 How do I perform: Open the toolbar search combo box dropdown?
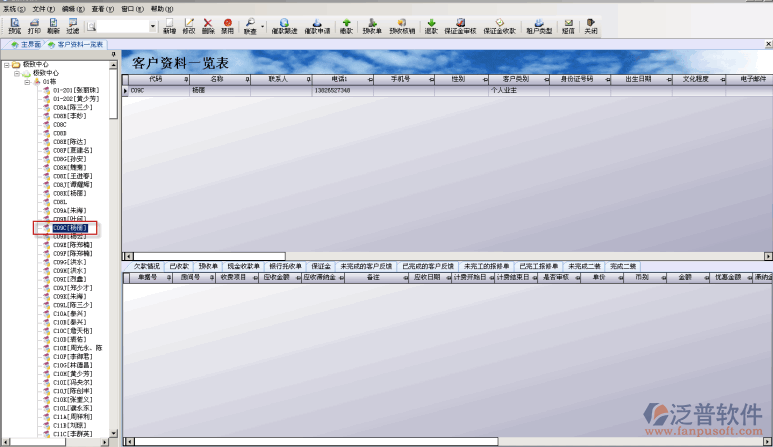pos(152,26)
